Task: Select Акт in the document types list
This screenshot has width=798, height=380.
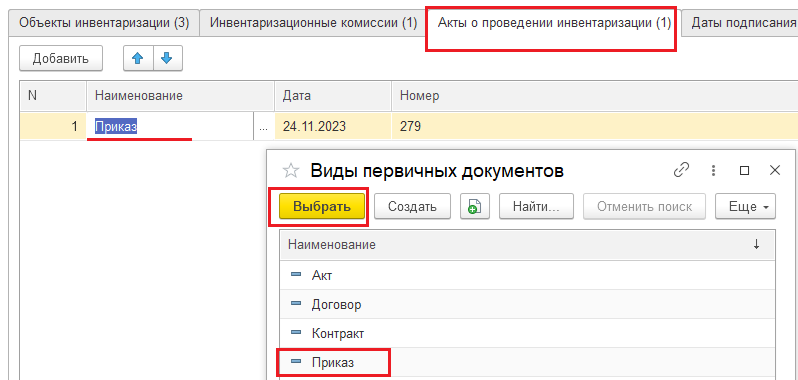Action: [x=527, y=275]
